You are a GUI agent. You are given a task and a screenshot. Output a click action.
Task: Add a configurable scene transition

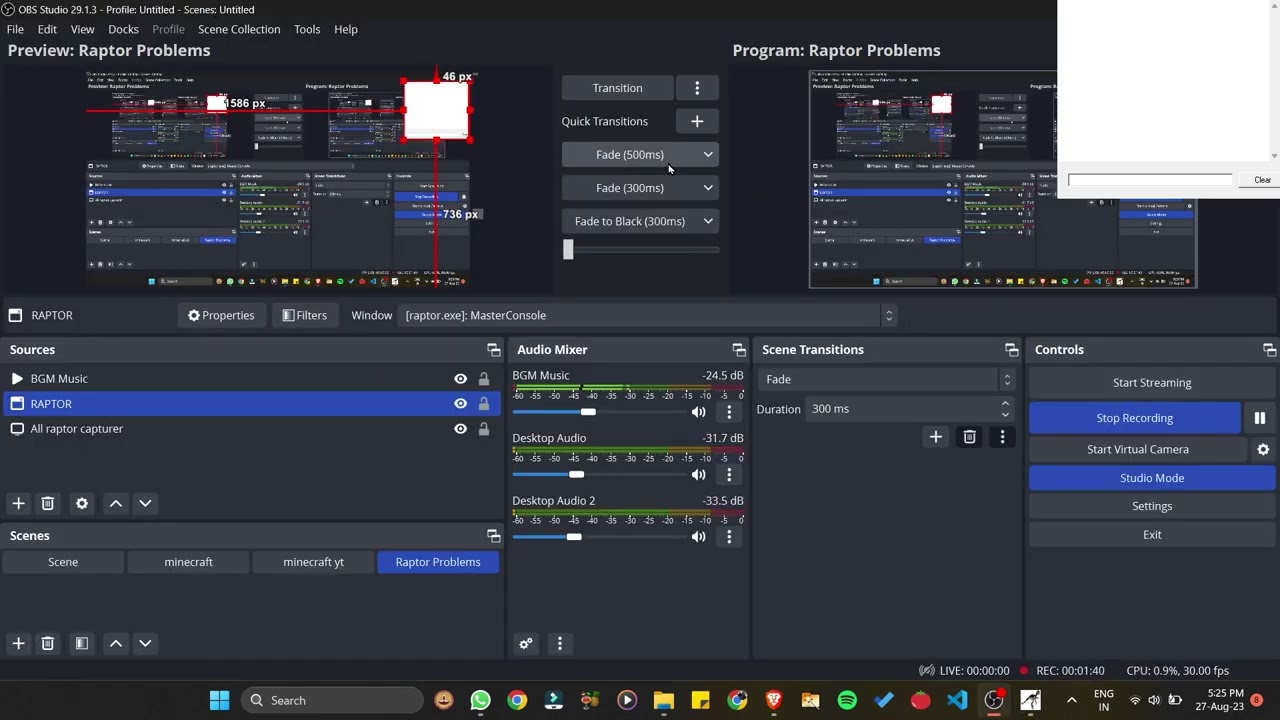coord(936,437)
